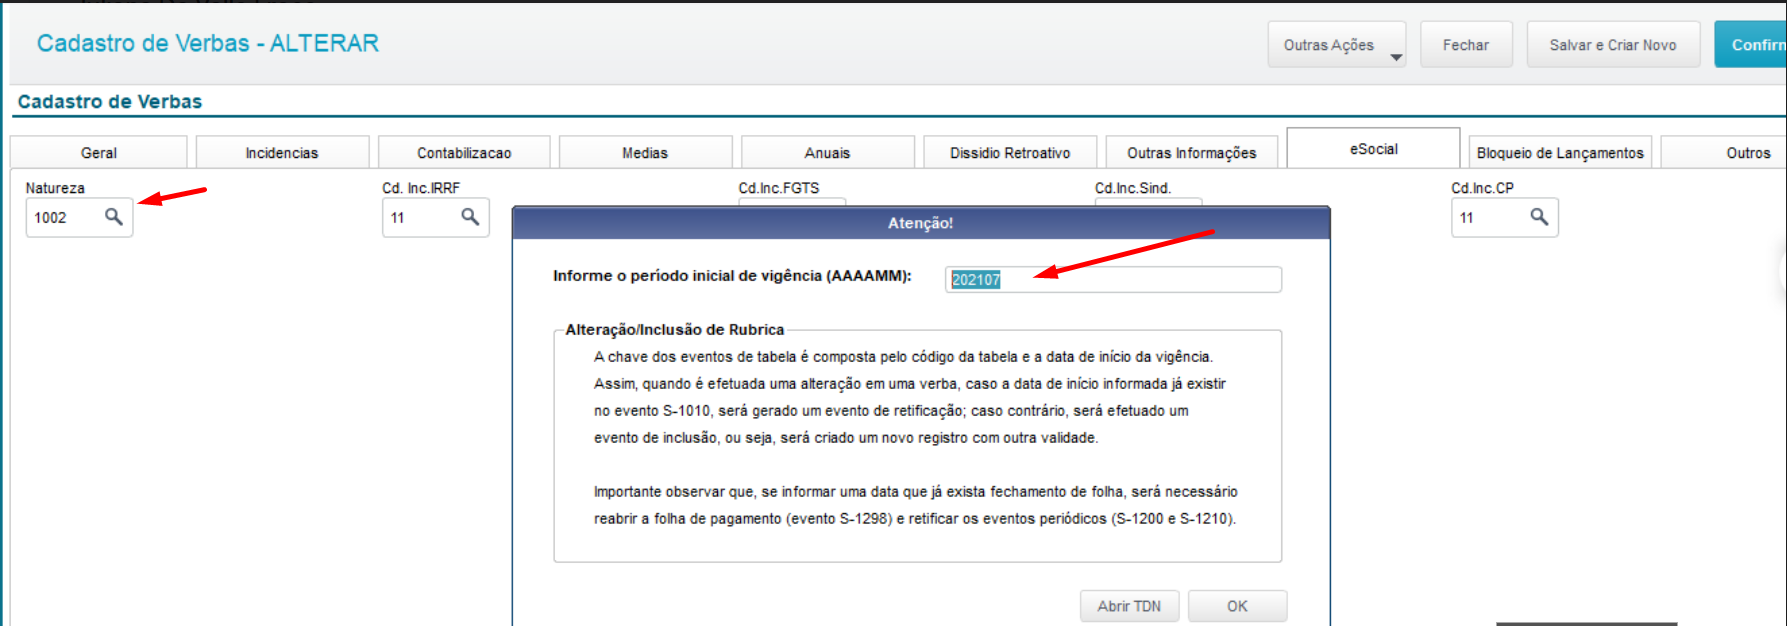1787x626 pixels.
Task: Open the Cd.Inc.CP lookup magnifier
Action: pos(1539,217)
